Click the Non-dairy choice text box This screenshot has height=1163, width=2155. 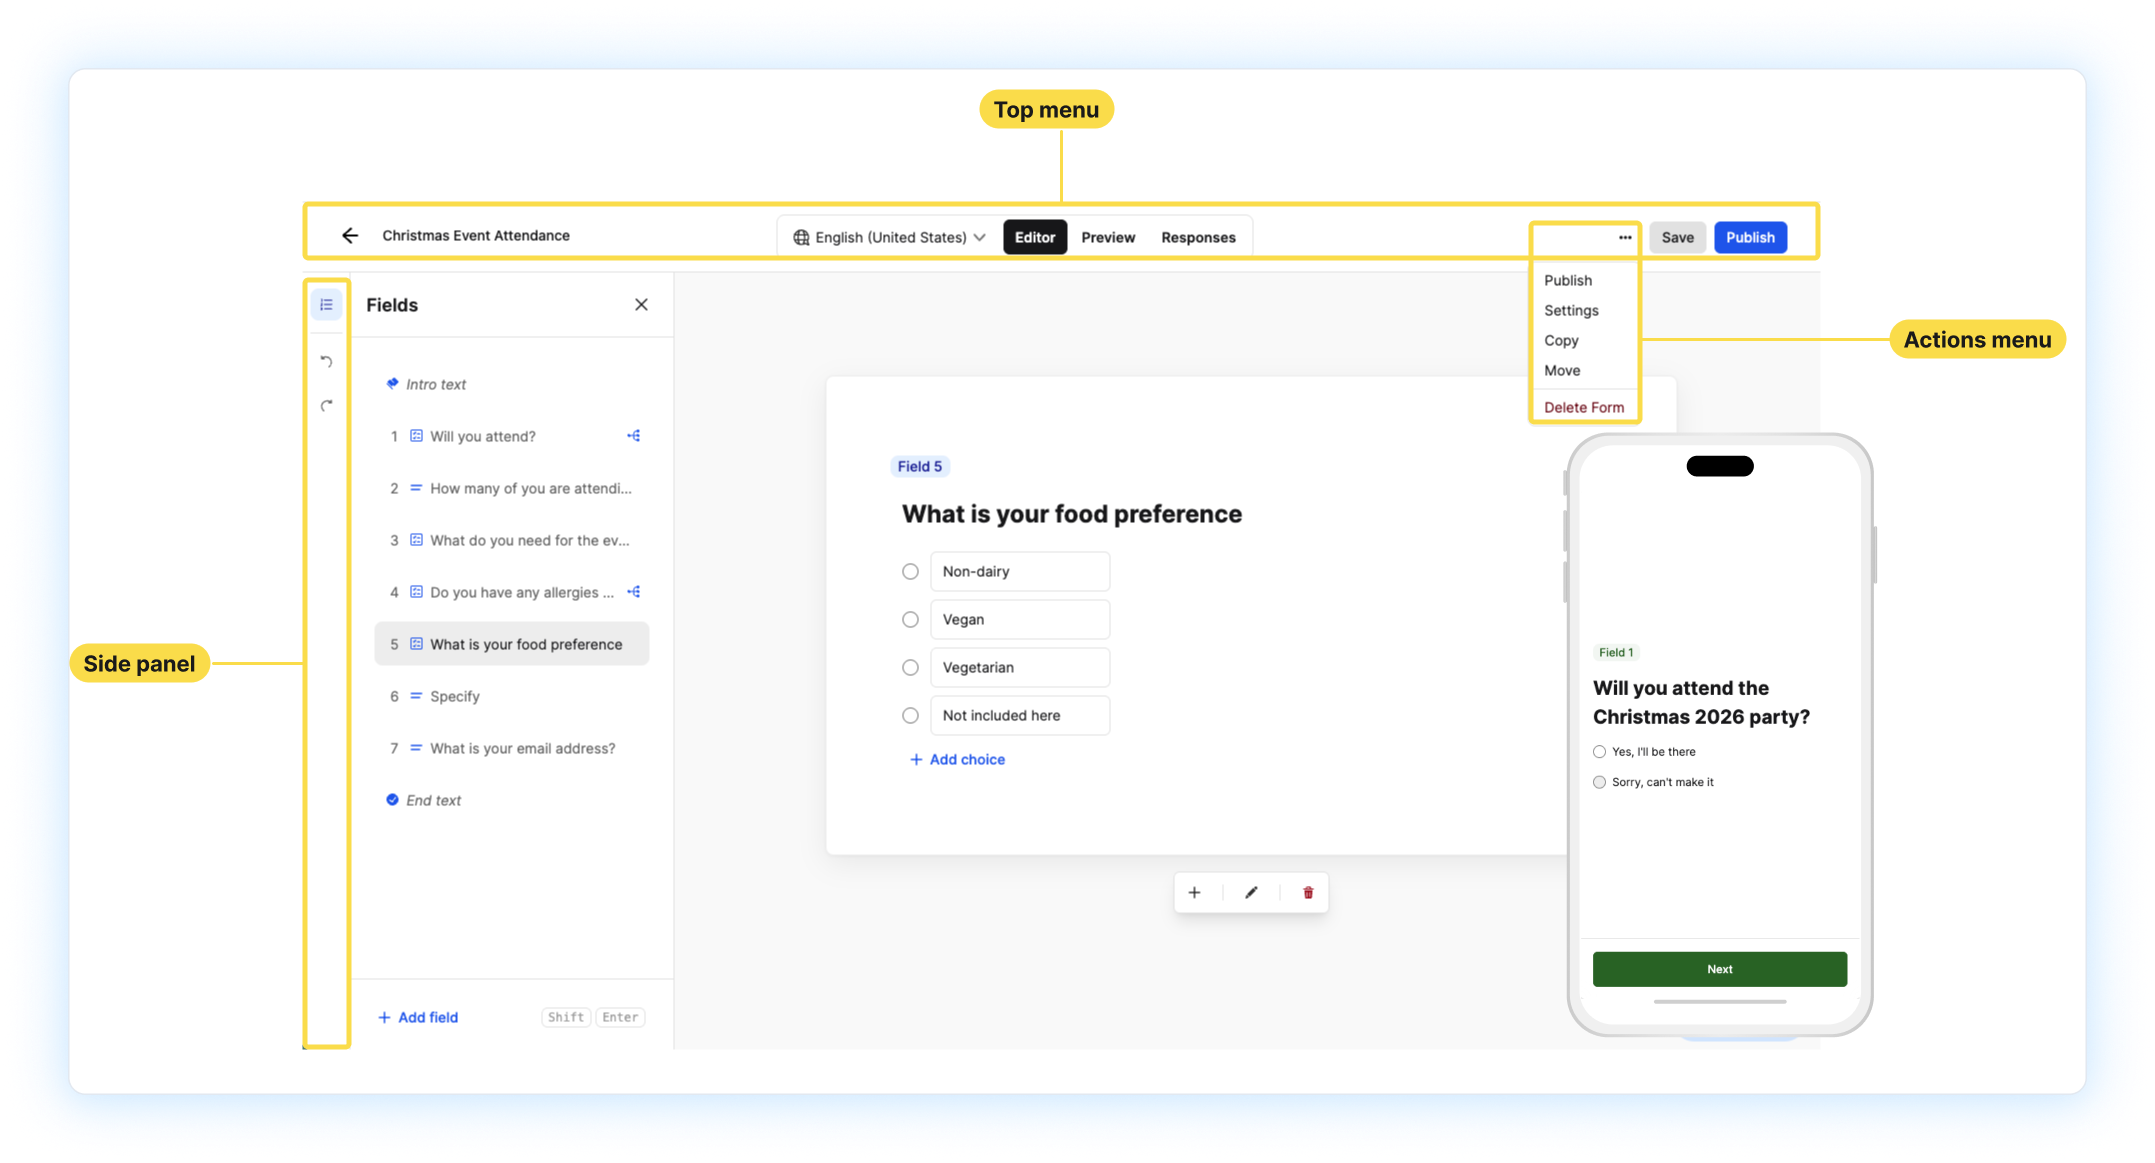tap(1019, 572)
